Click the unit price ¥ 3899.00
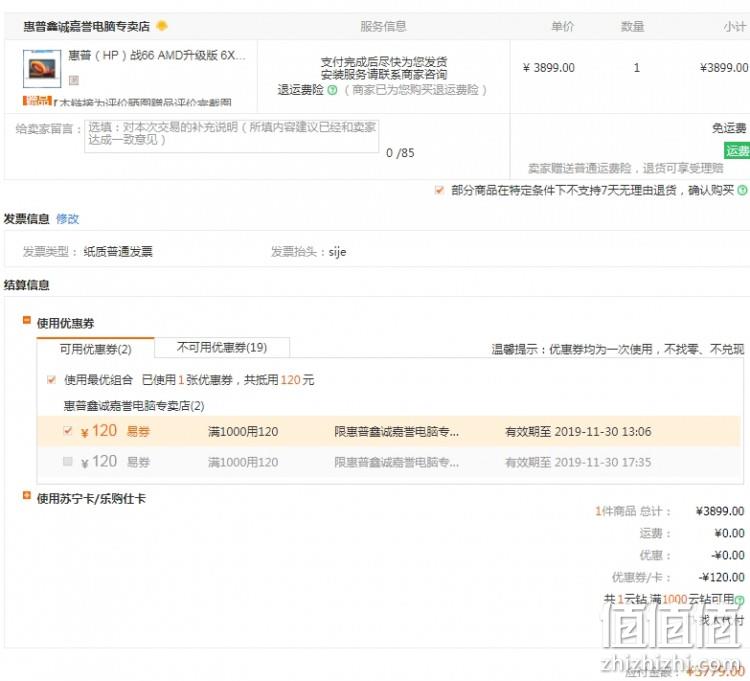The width and height of the screenshot is (750, 681). (x=549, y=68)
